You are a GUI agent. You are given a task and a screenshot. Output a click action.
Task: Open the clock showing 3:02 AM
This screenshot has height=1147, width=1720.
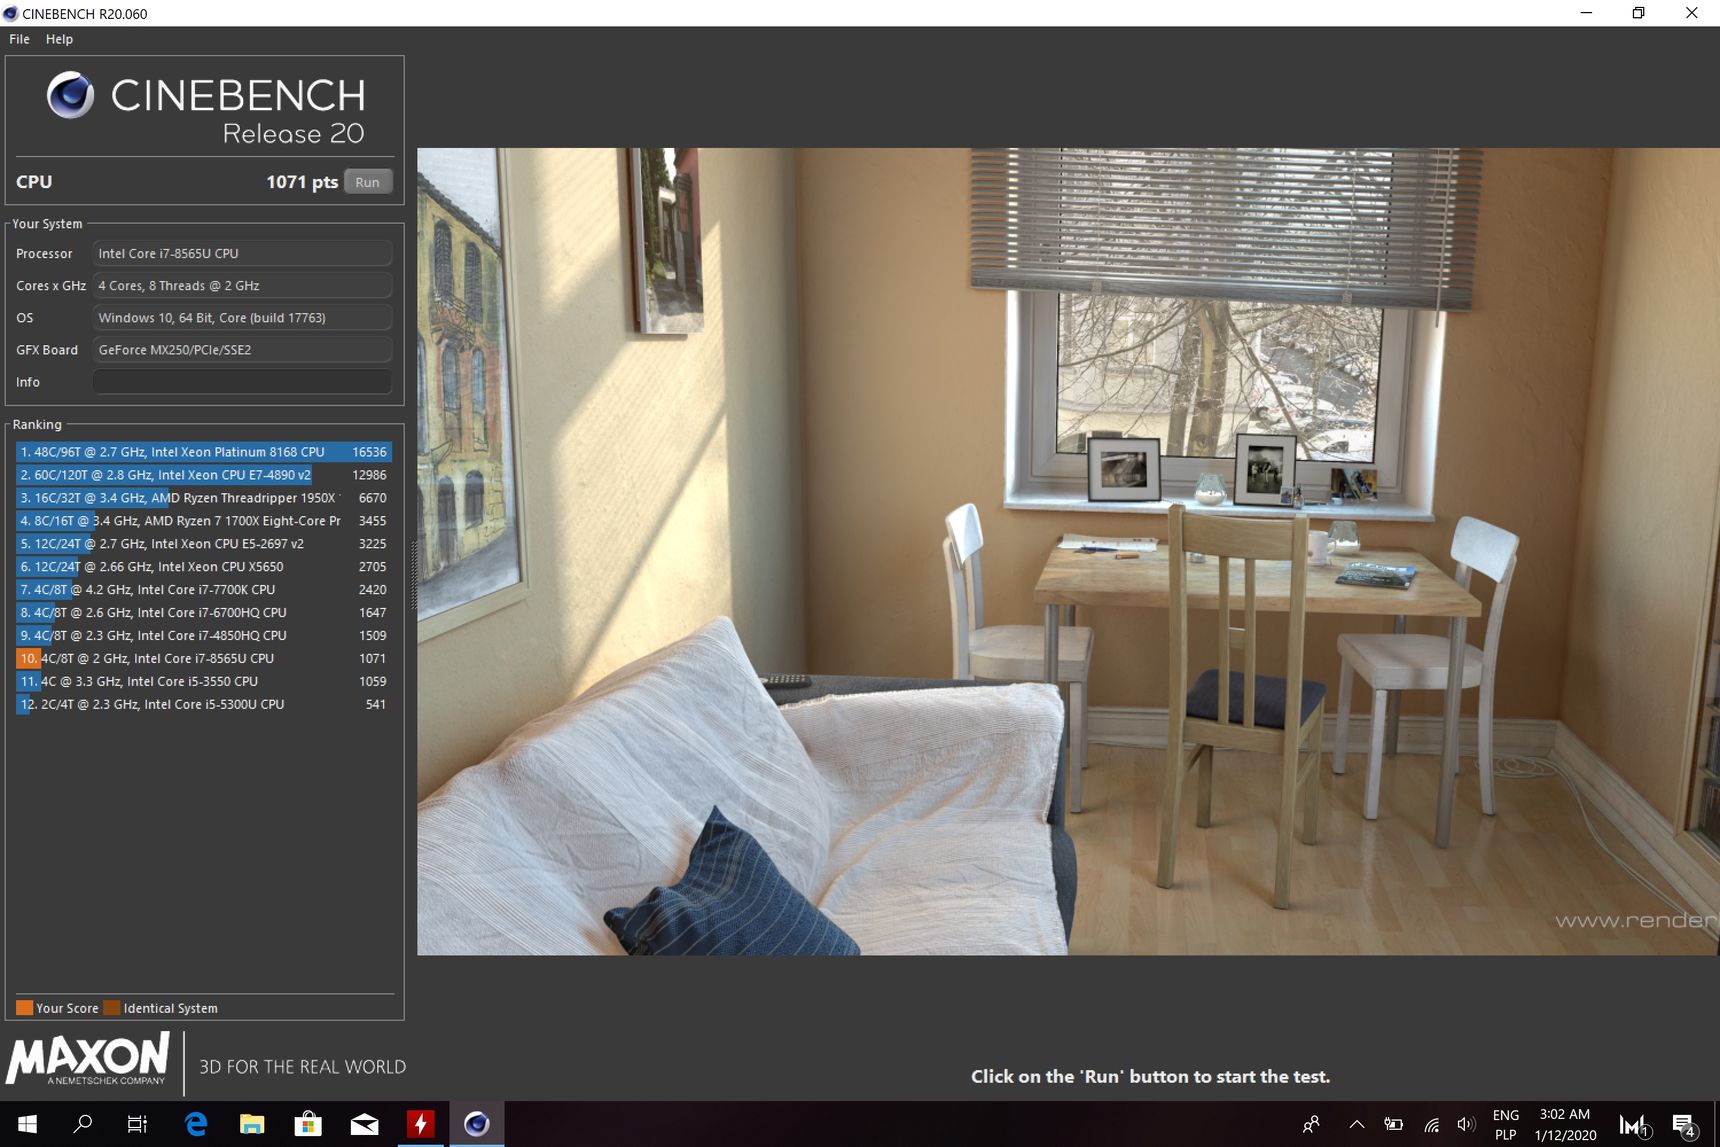1565,1124
